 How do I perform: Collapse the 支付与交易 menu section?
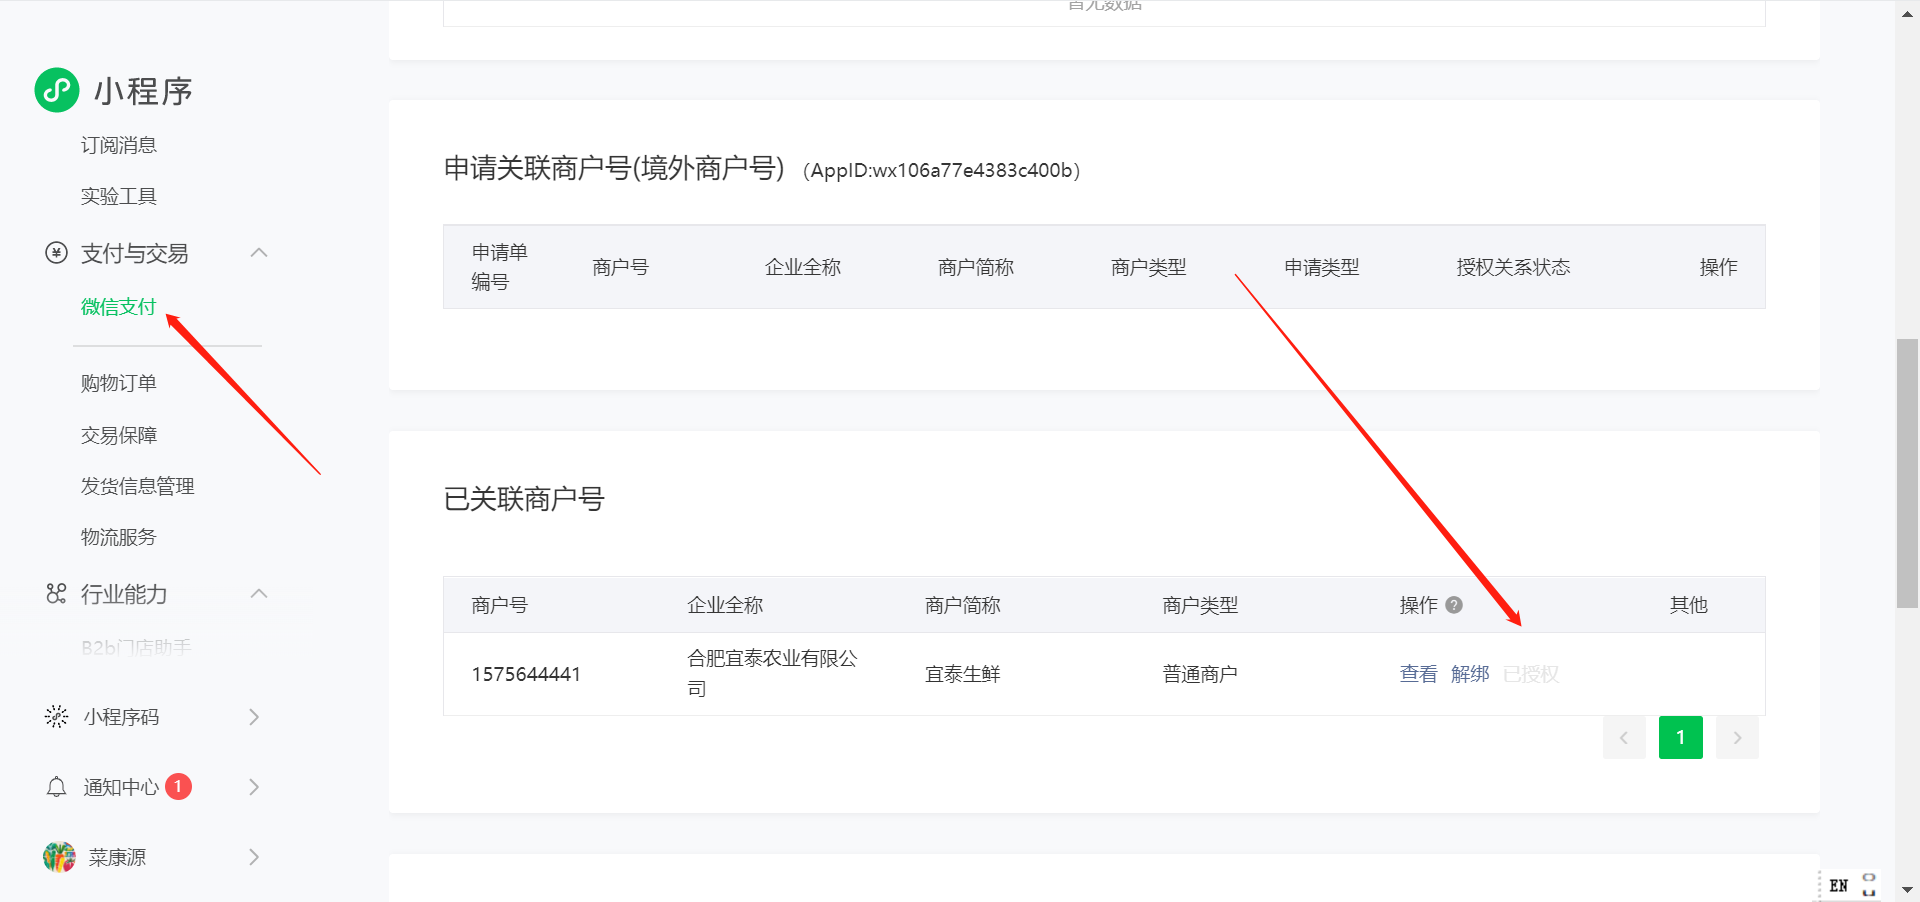click(259, 253)
